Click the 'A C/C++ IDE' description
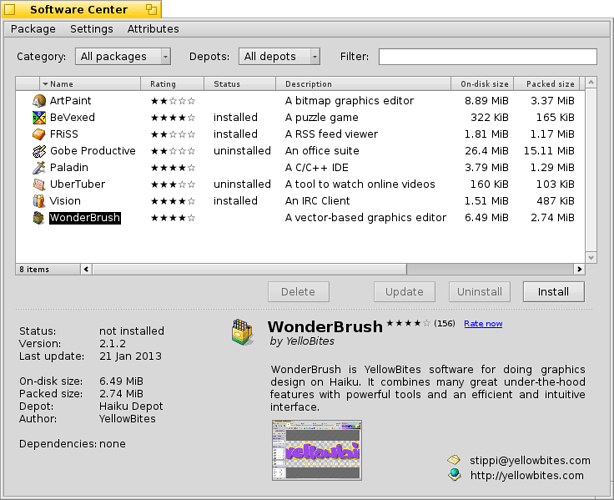This screenshot has height=500, width=614. tap(317, 168)
